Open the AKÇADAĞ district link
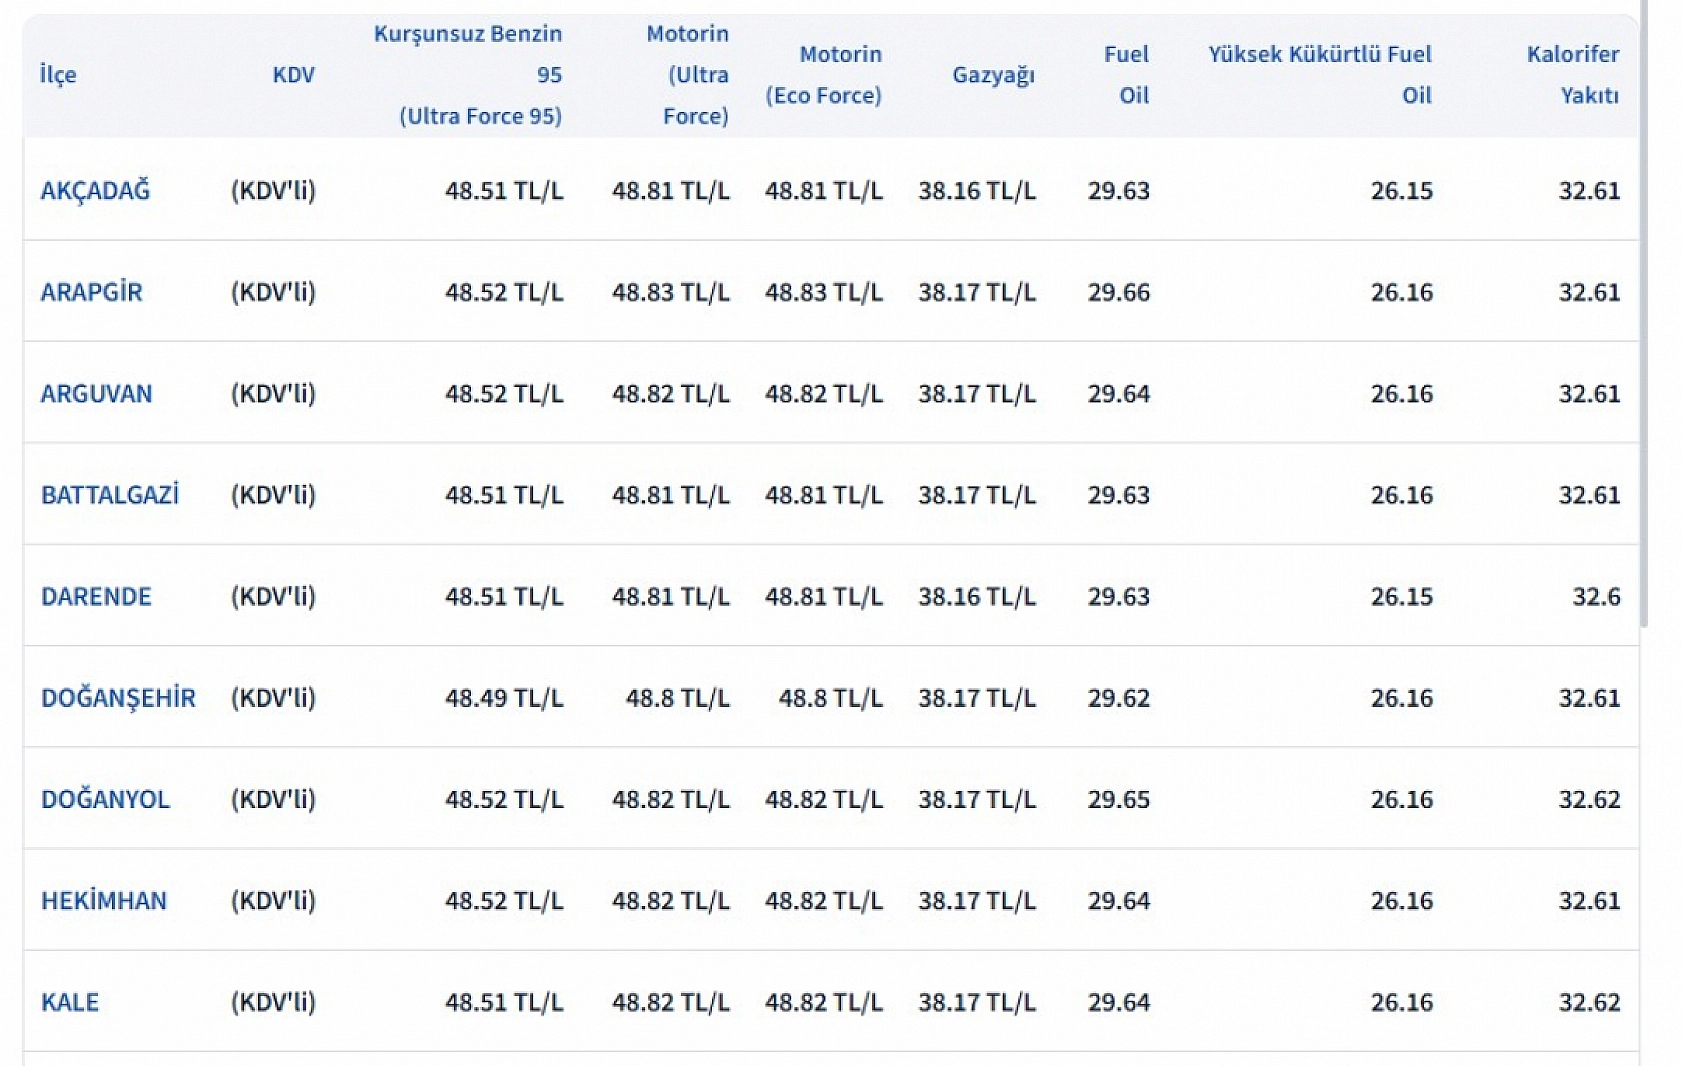Image resolution: width=1682 pixels, height=1066 pixels. (x=95, y=190)
